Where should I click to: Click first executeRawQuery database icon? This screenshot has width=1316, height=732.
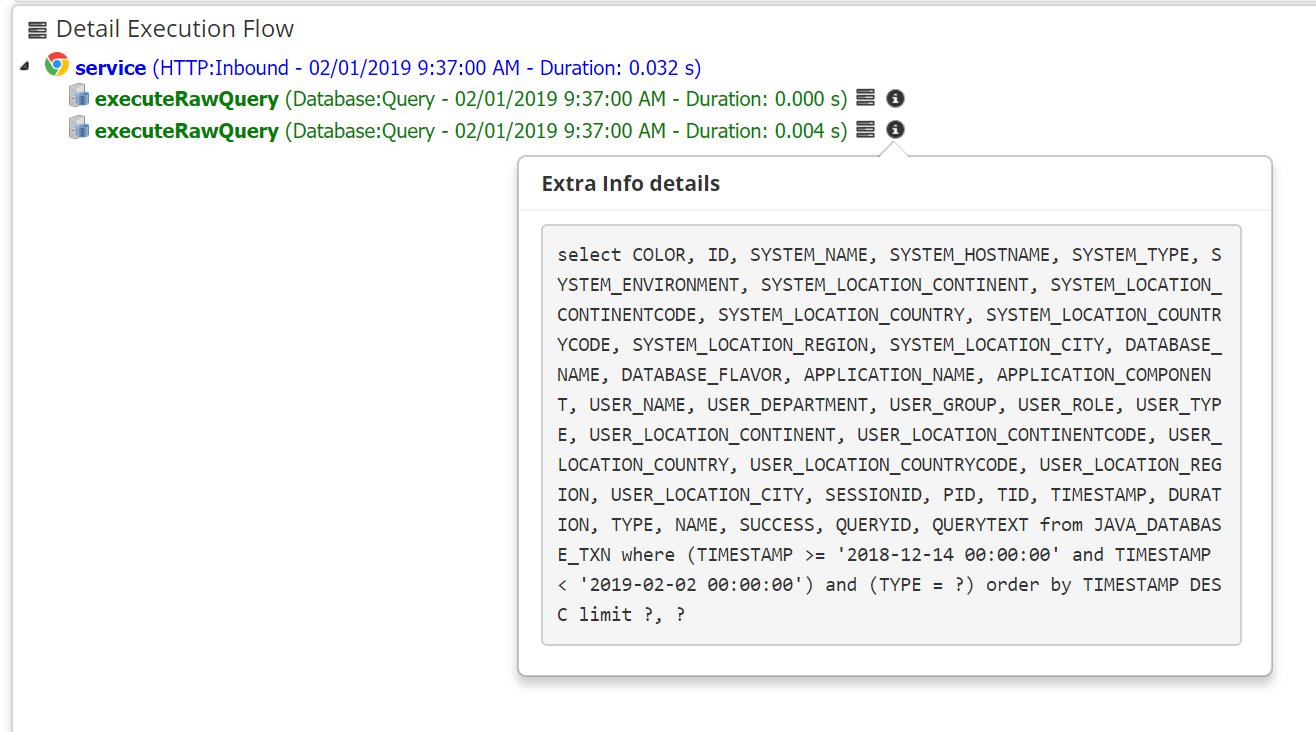[79, 97]
